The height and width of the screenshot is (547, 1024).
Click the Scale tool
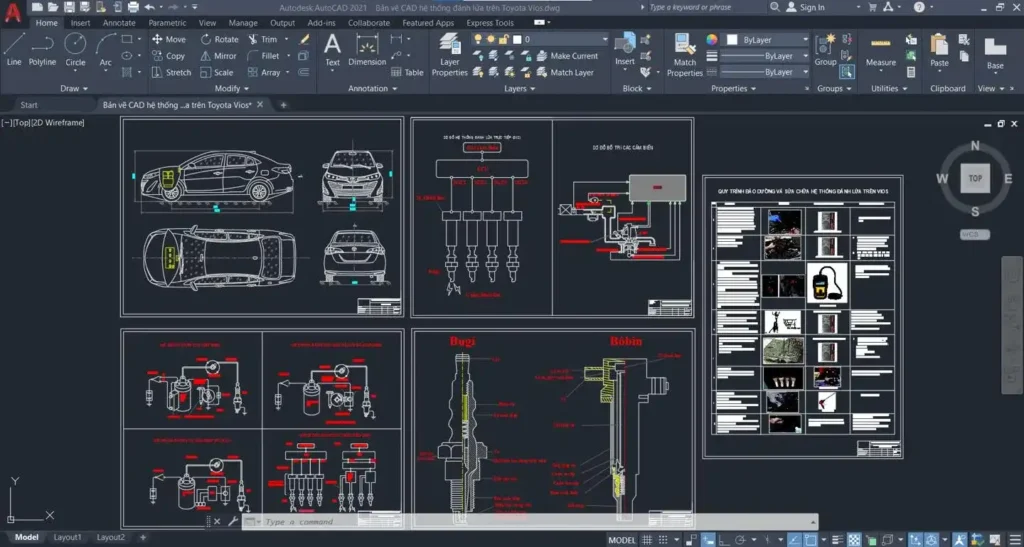point(217,72)
